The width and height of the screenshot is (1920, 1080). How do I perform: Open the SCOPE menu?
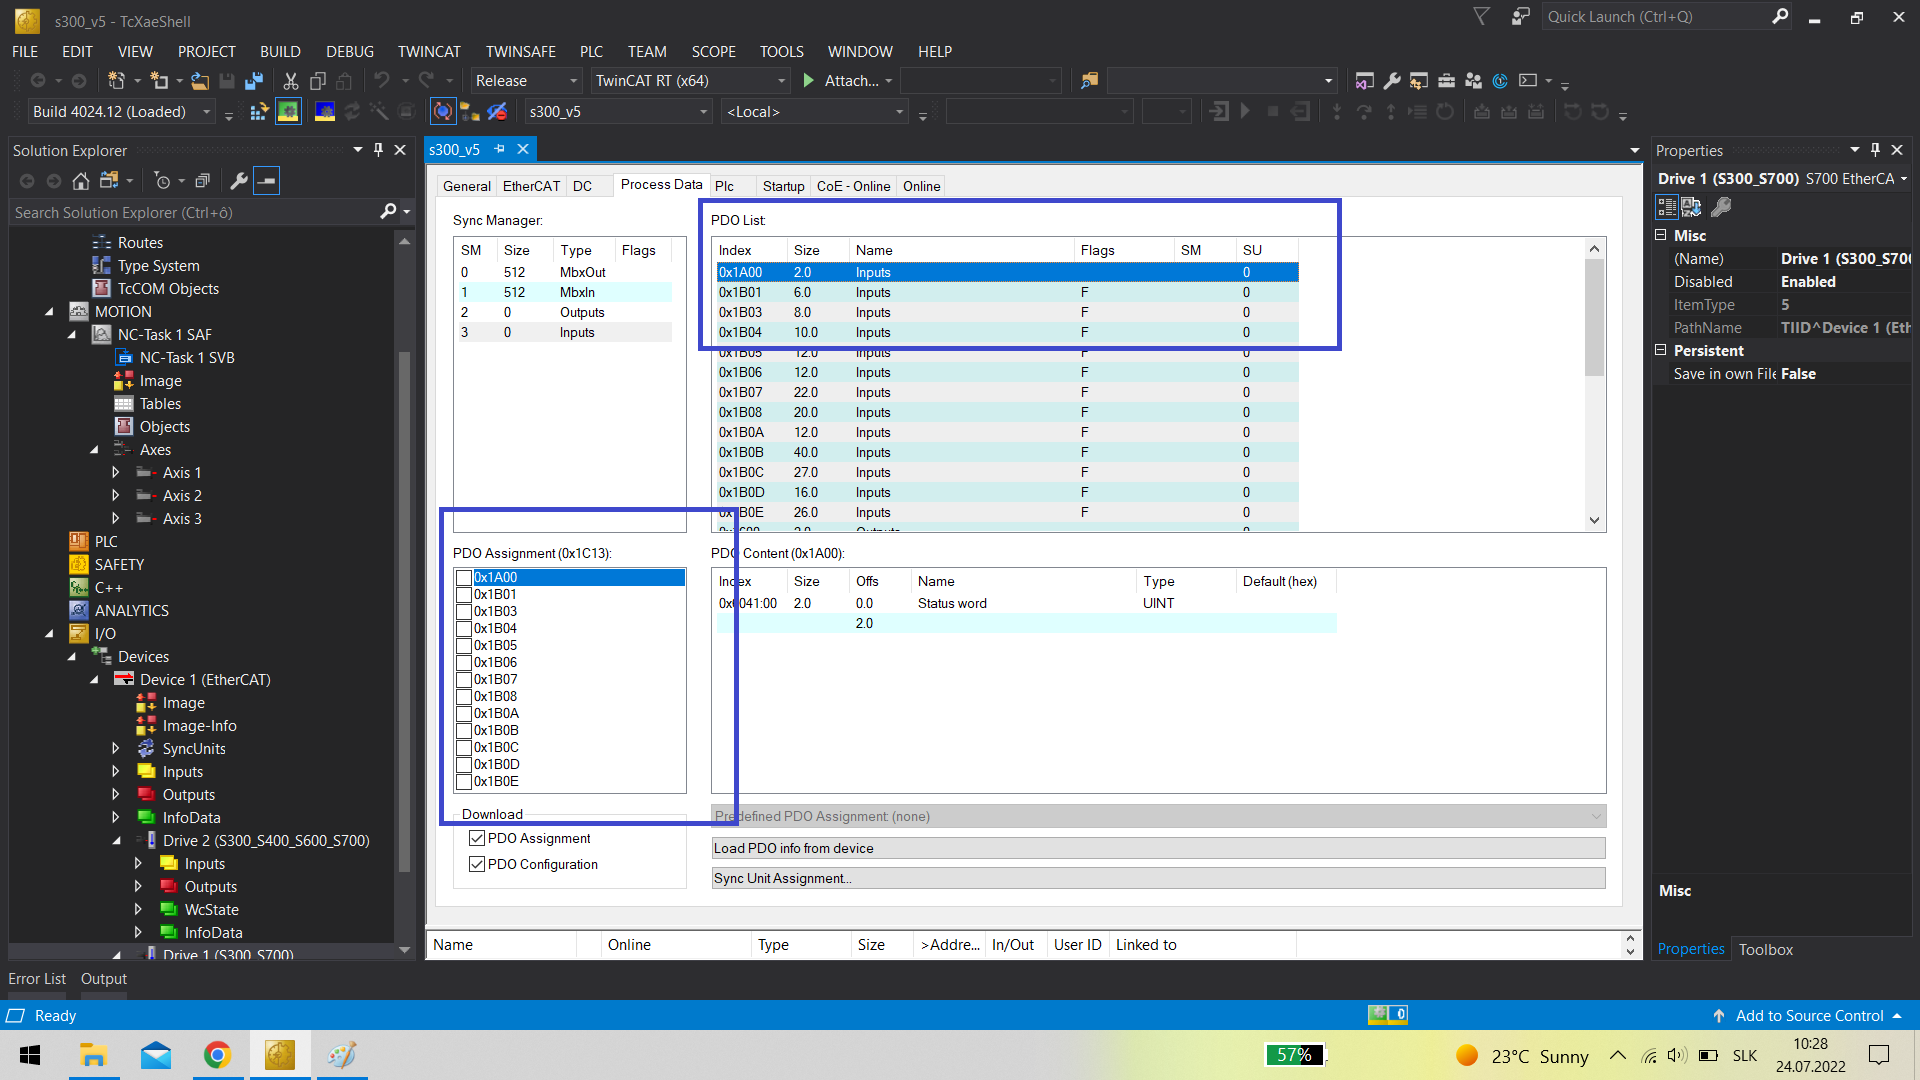[x=713, y=52]
